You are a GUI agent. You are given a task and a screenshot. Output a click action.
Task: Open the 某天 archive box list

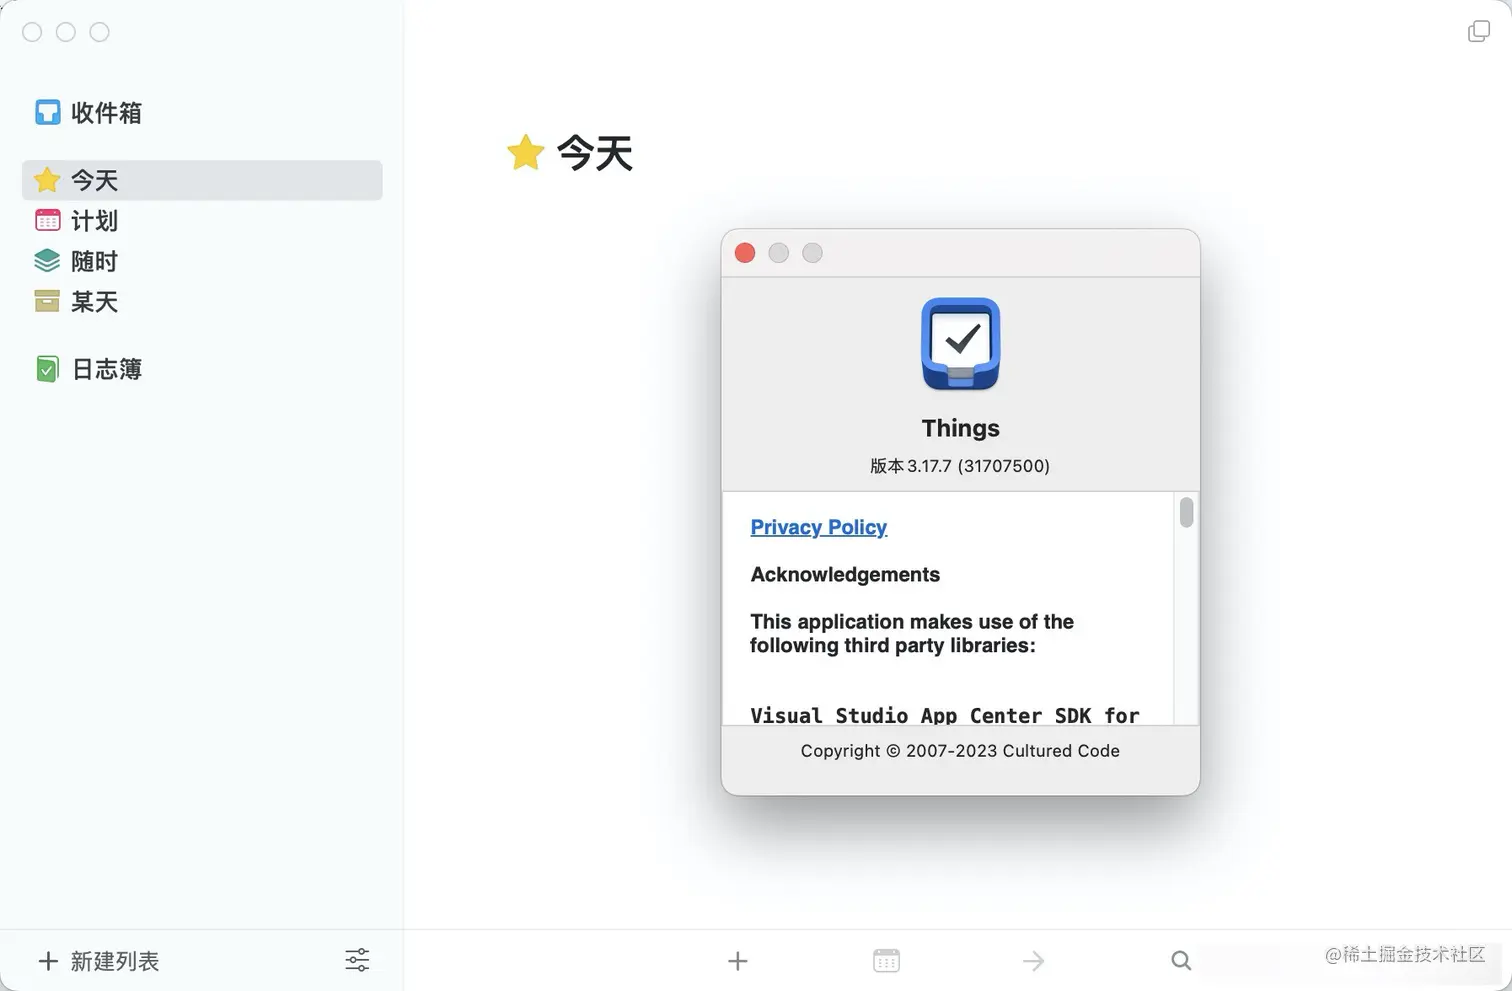pyautogui.click(x=202, y=302)
